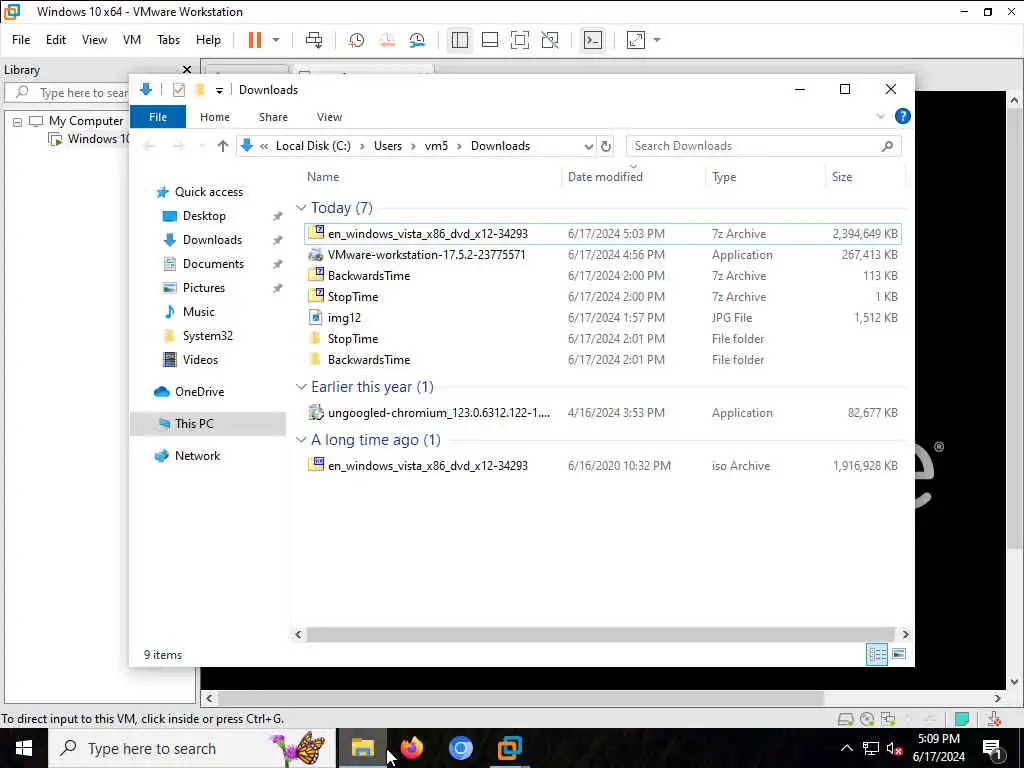Viewport: 1024px width, 768px height.
Task: Open the snapshot manager
Action: tap(417, 40)
